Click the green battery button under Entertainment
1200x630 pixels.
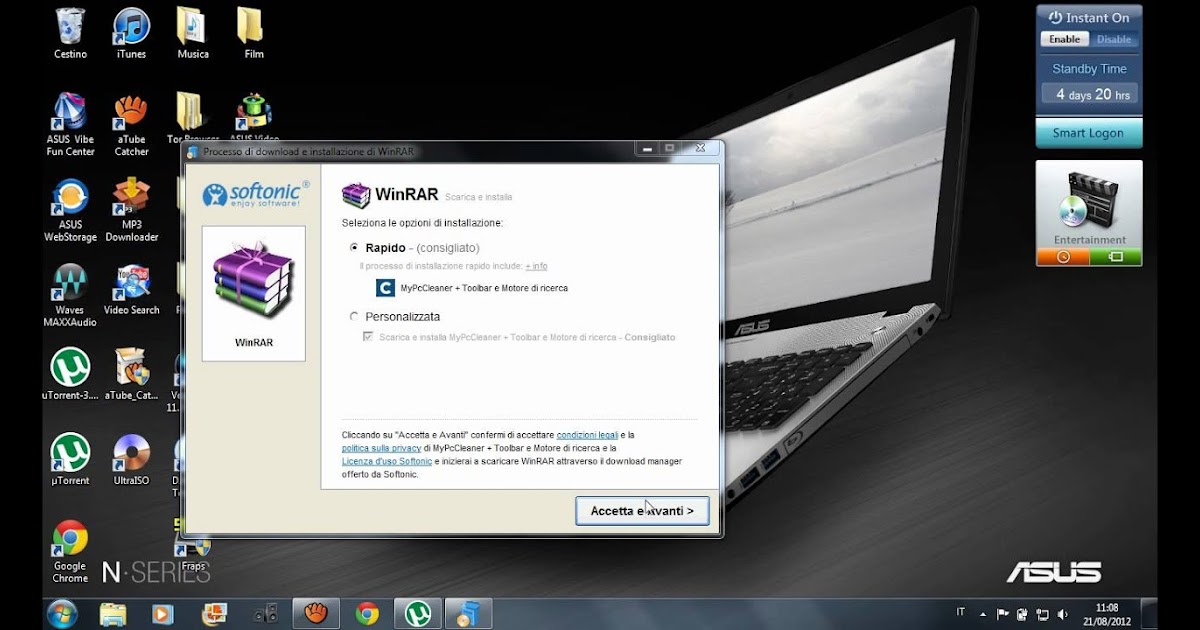(x=1115, y=256)
